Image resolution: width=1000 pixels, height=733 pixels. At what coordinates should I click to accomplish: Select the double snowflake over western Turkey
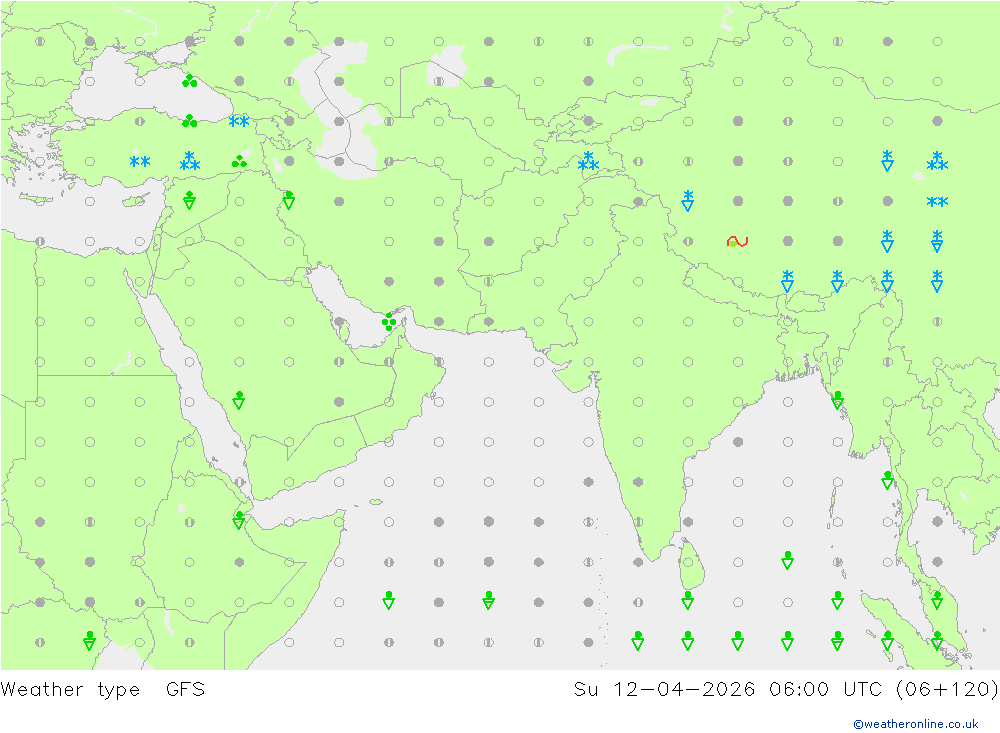140,161
